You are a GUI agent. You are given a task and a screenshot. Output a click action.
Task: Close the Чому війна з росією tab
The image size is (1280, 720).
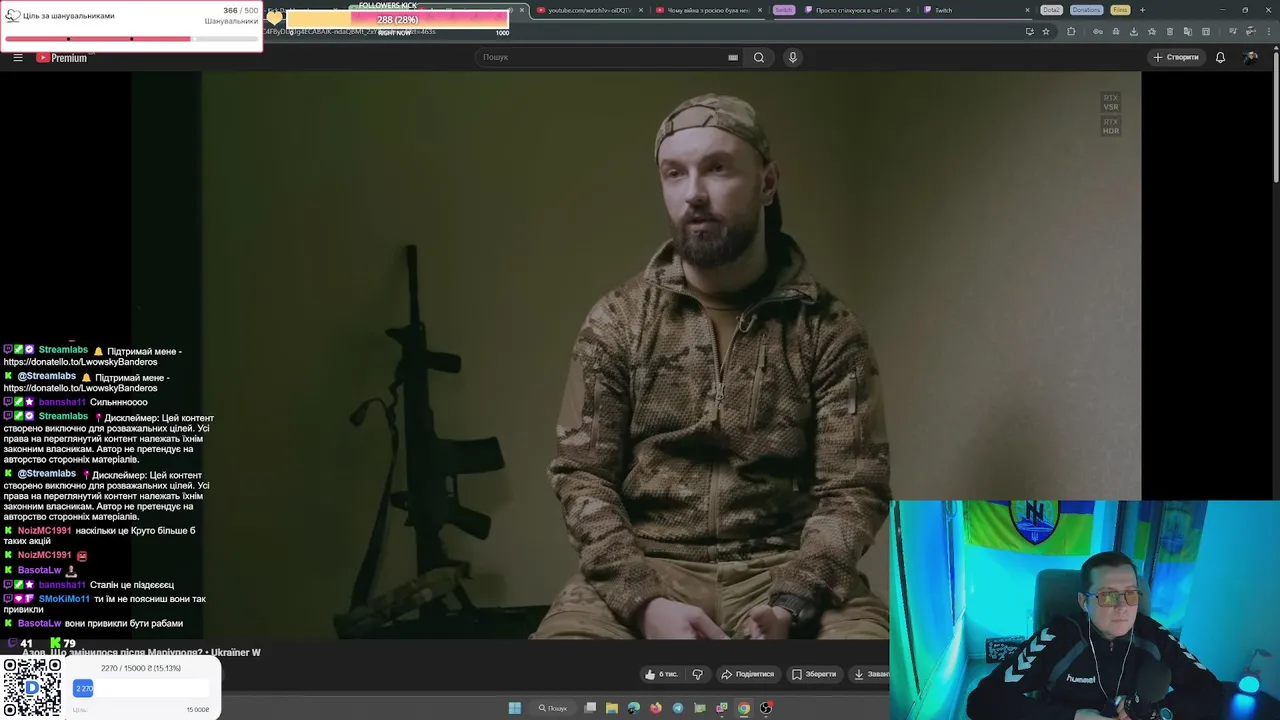click(x=760, y=10)
